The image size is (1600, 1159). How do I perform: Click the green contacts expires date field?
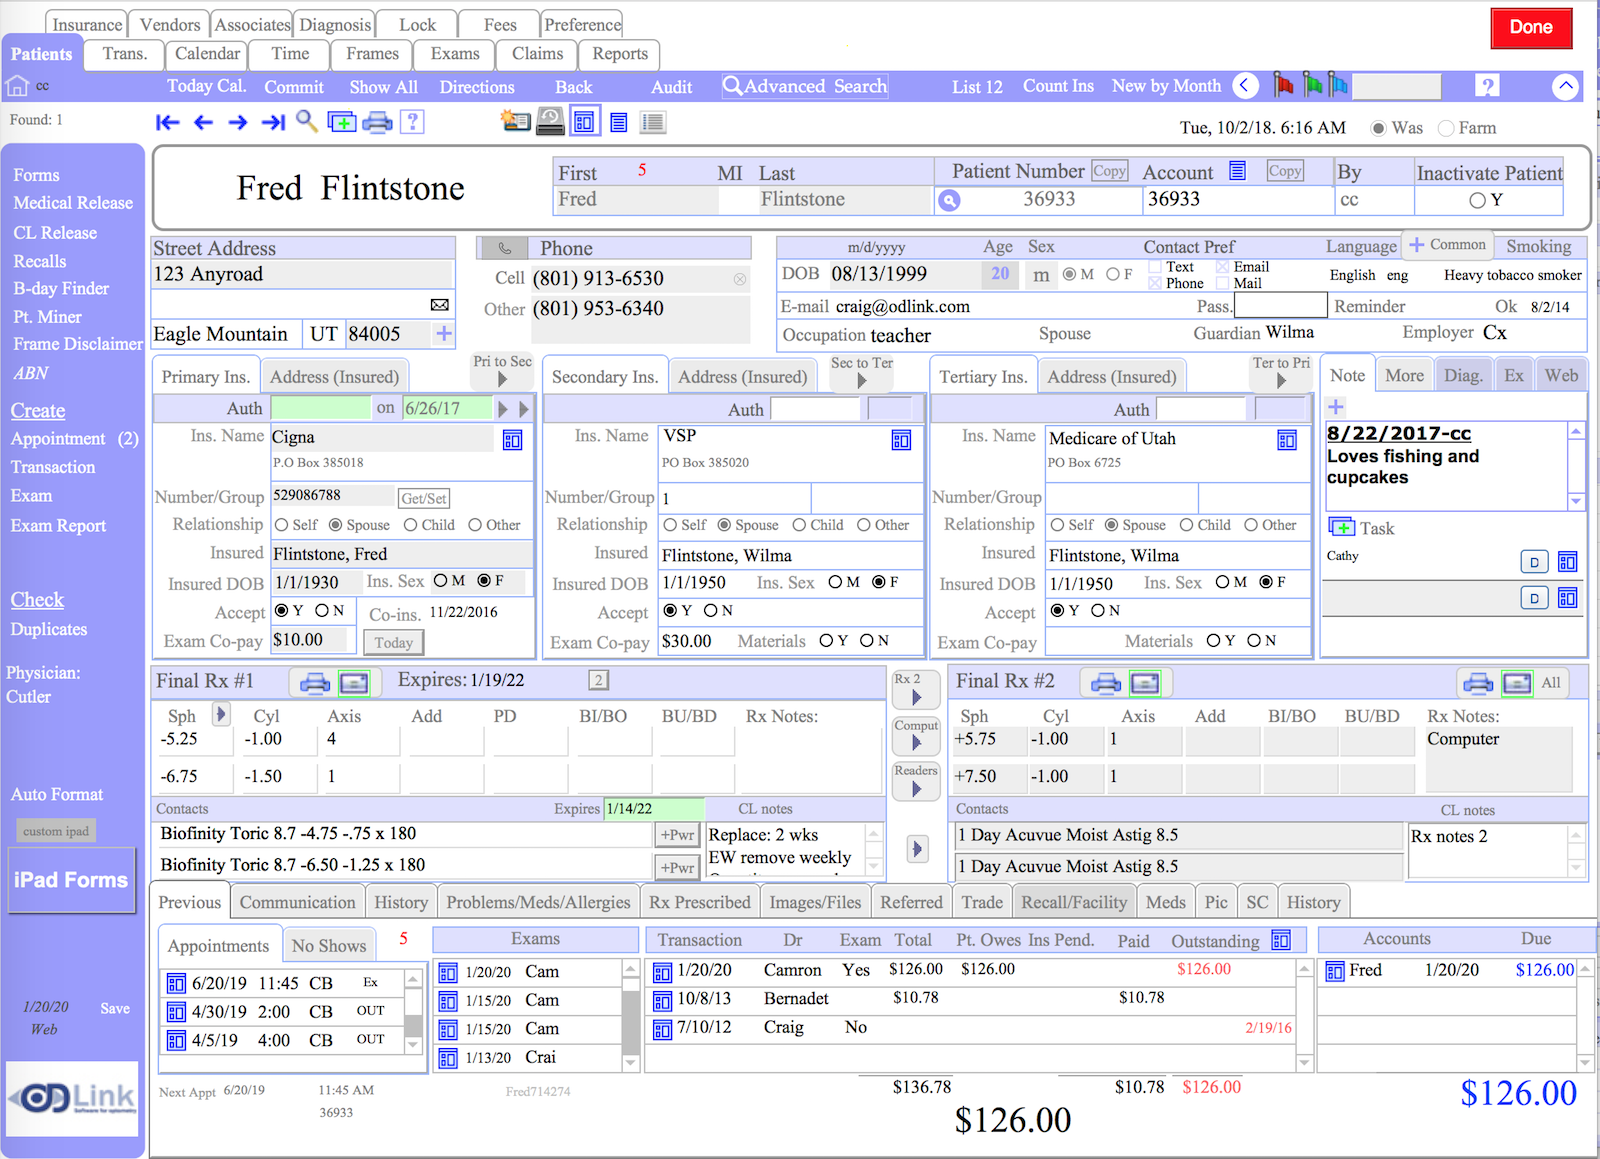point(654,808)
